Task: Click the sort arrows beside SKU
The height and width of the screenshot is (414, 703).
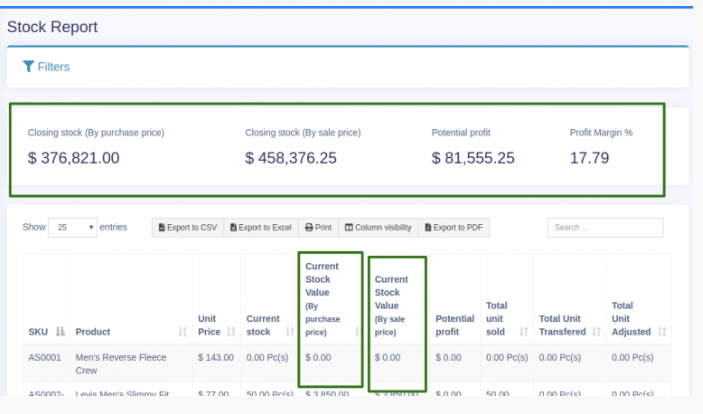Action: point(59,332)
